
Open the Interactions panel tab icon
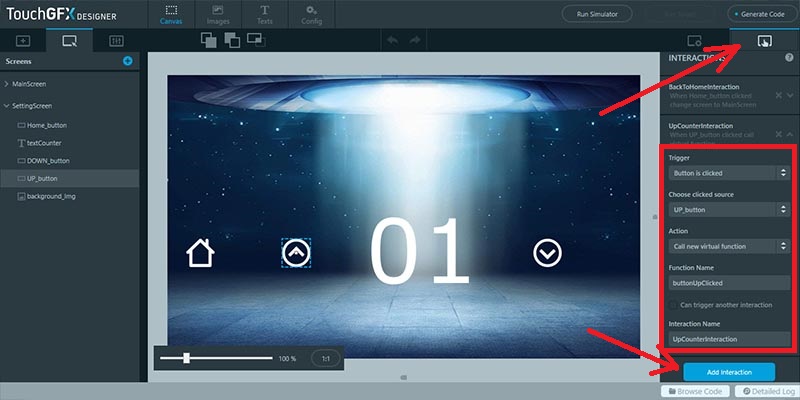[764, 41]
